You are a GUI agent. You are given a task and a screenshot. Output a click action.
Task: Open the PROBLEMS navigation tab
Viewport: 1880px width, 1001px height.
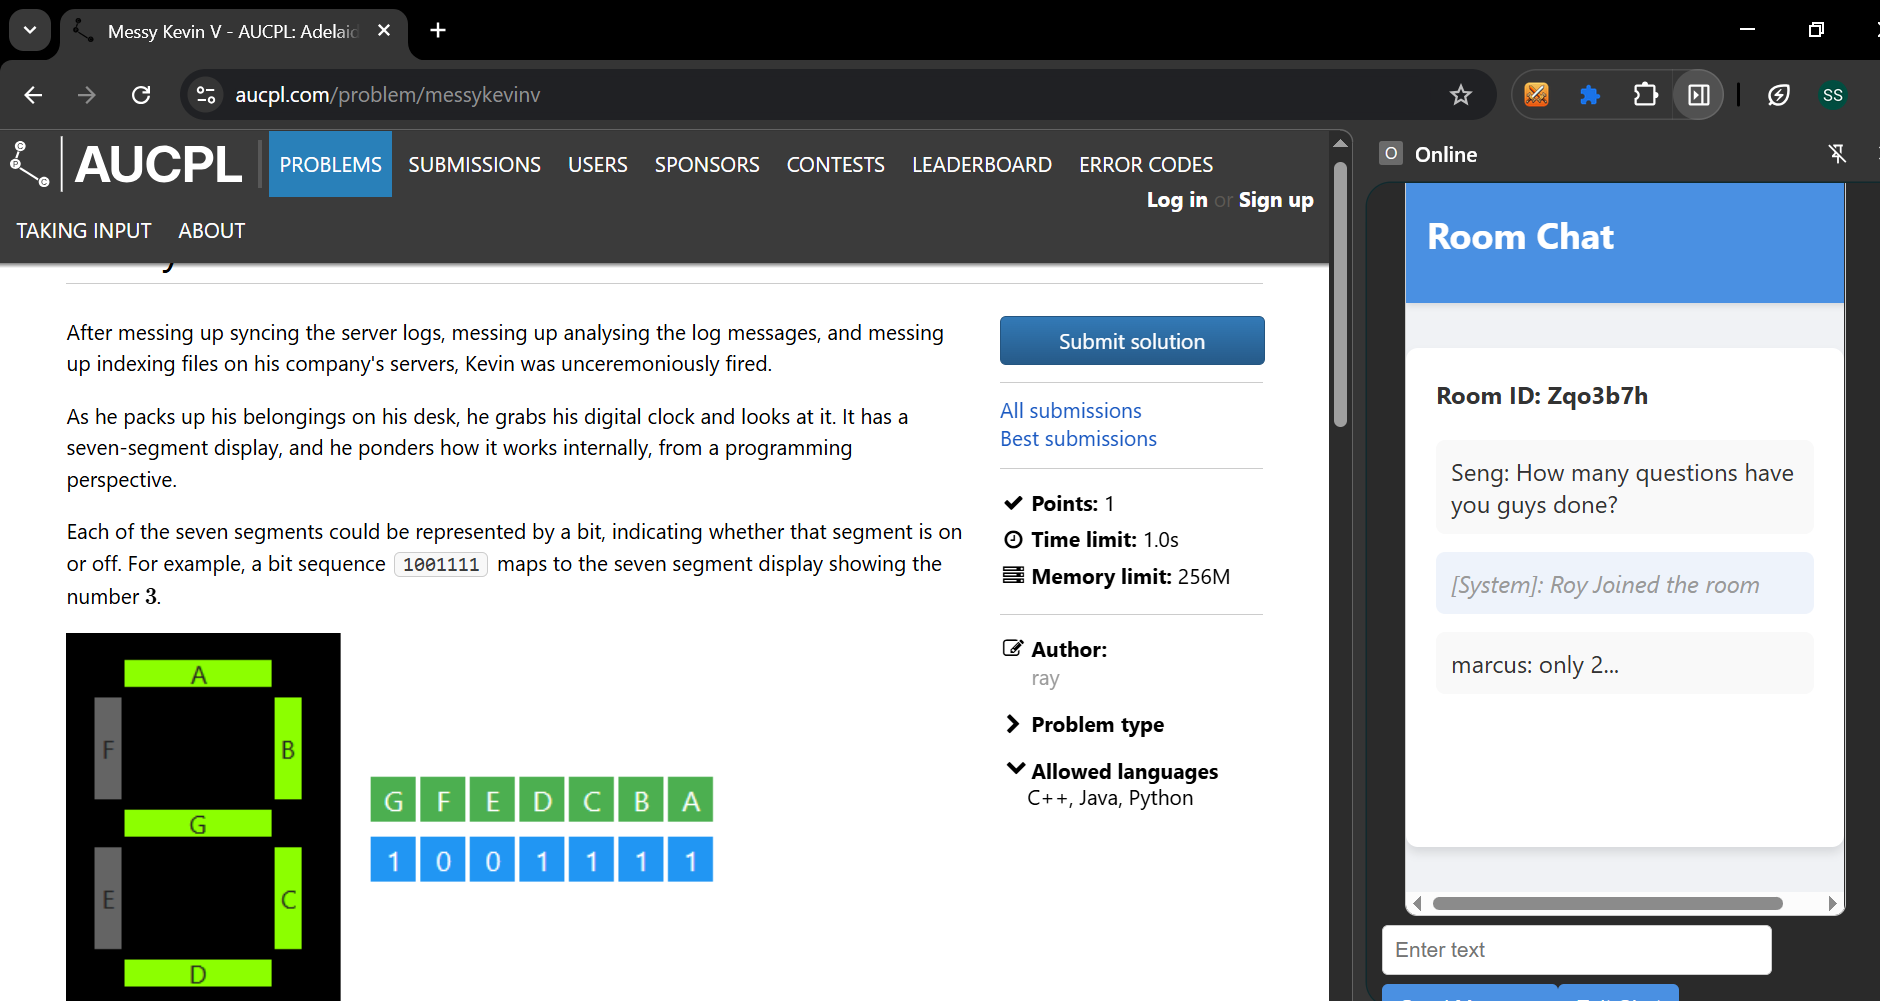click(330, 164)
